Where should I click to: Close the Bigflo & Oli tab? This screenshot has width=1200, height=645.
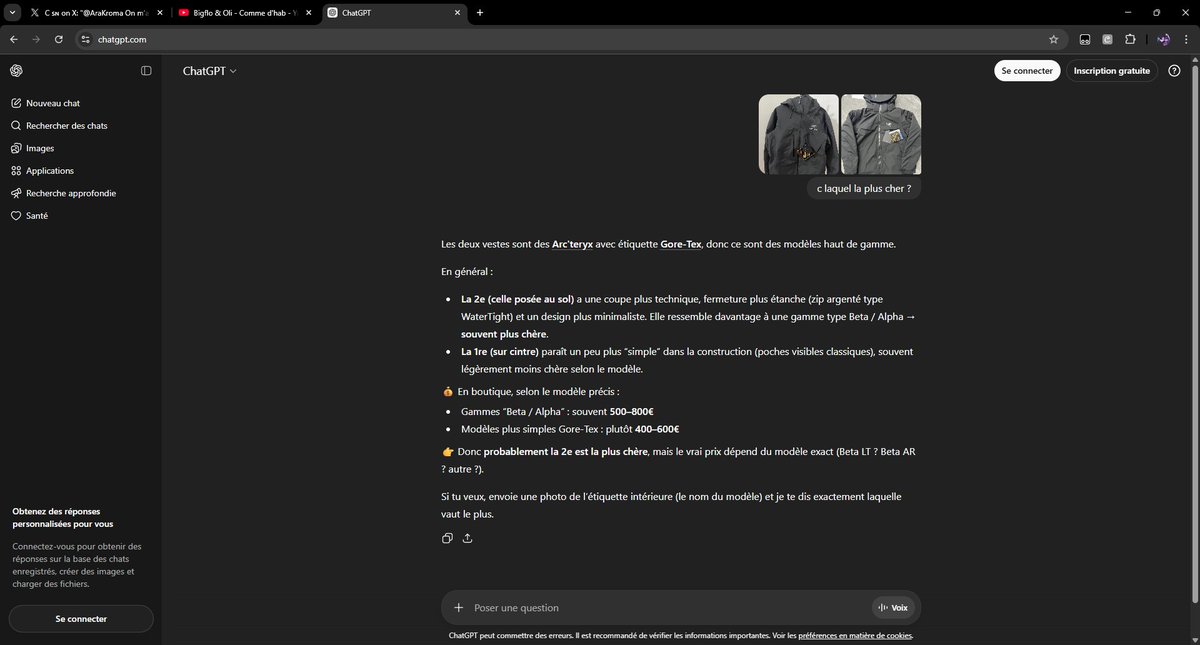(x=307, y=13)
